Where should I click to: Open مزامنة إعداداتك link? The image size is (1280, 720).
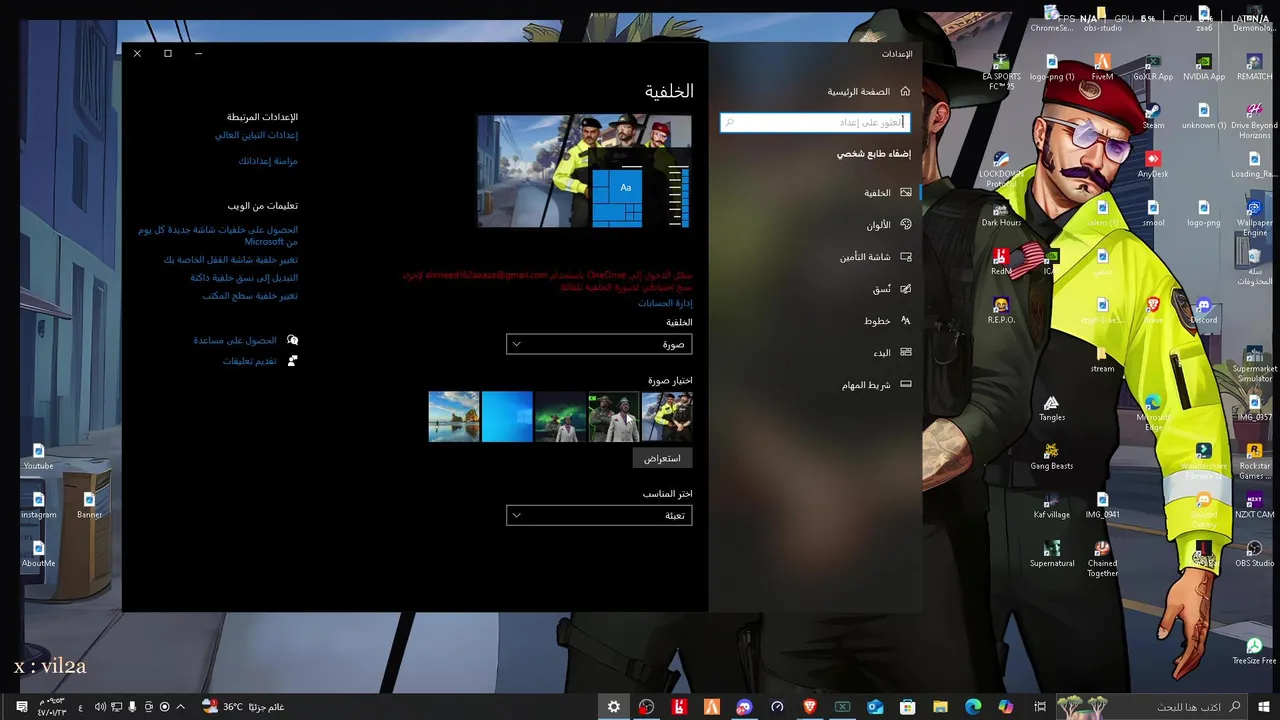click(268, 161)
